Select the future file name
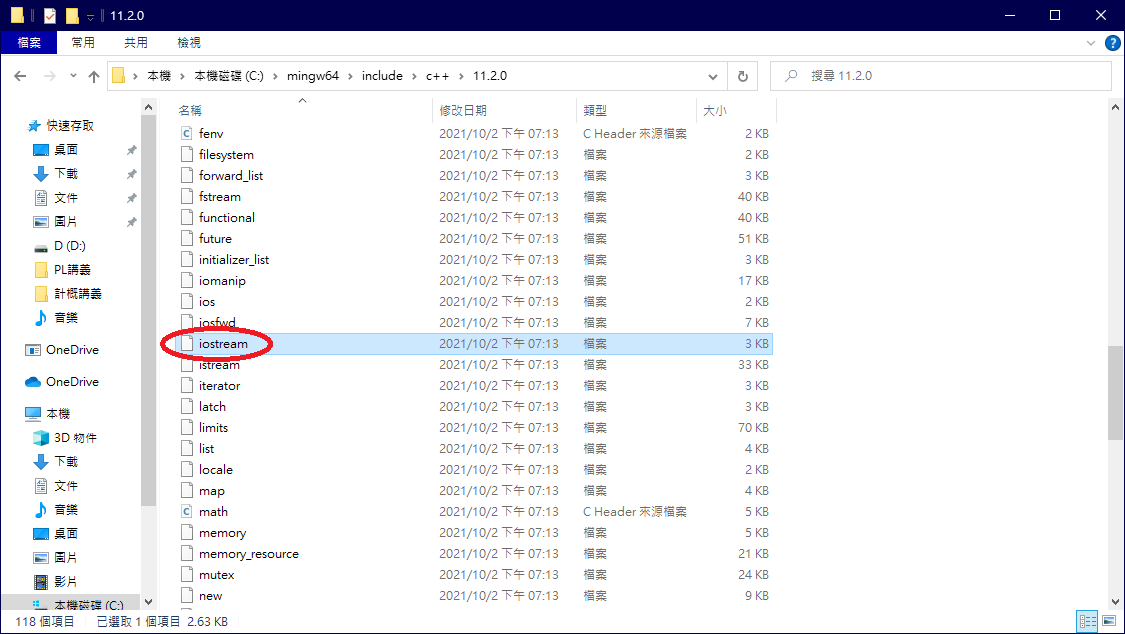 point(215,239)
